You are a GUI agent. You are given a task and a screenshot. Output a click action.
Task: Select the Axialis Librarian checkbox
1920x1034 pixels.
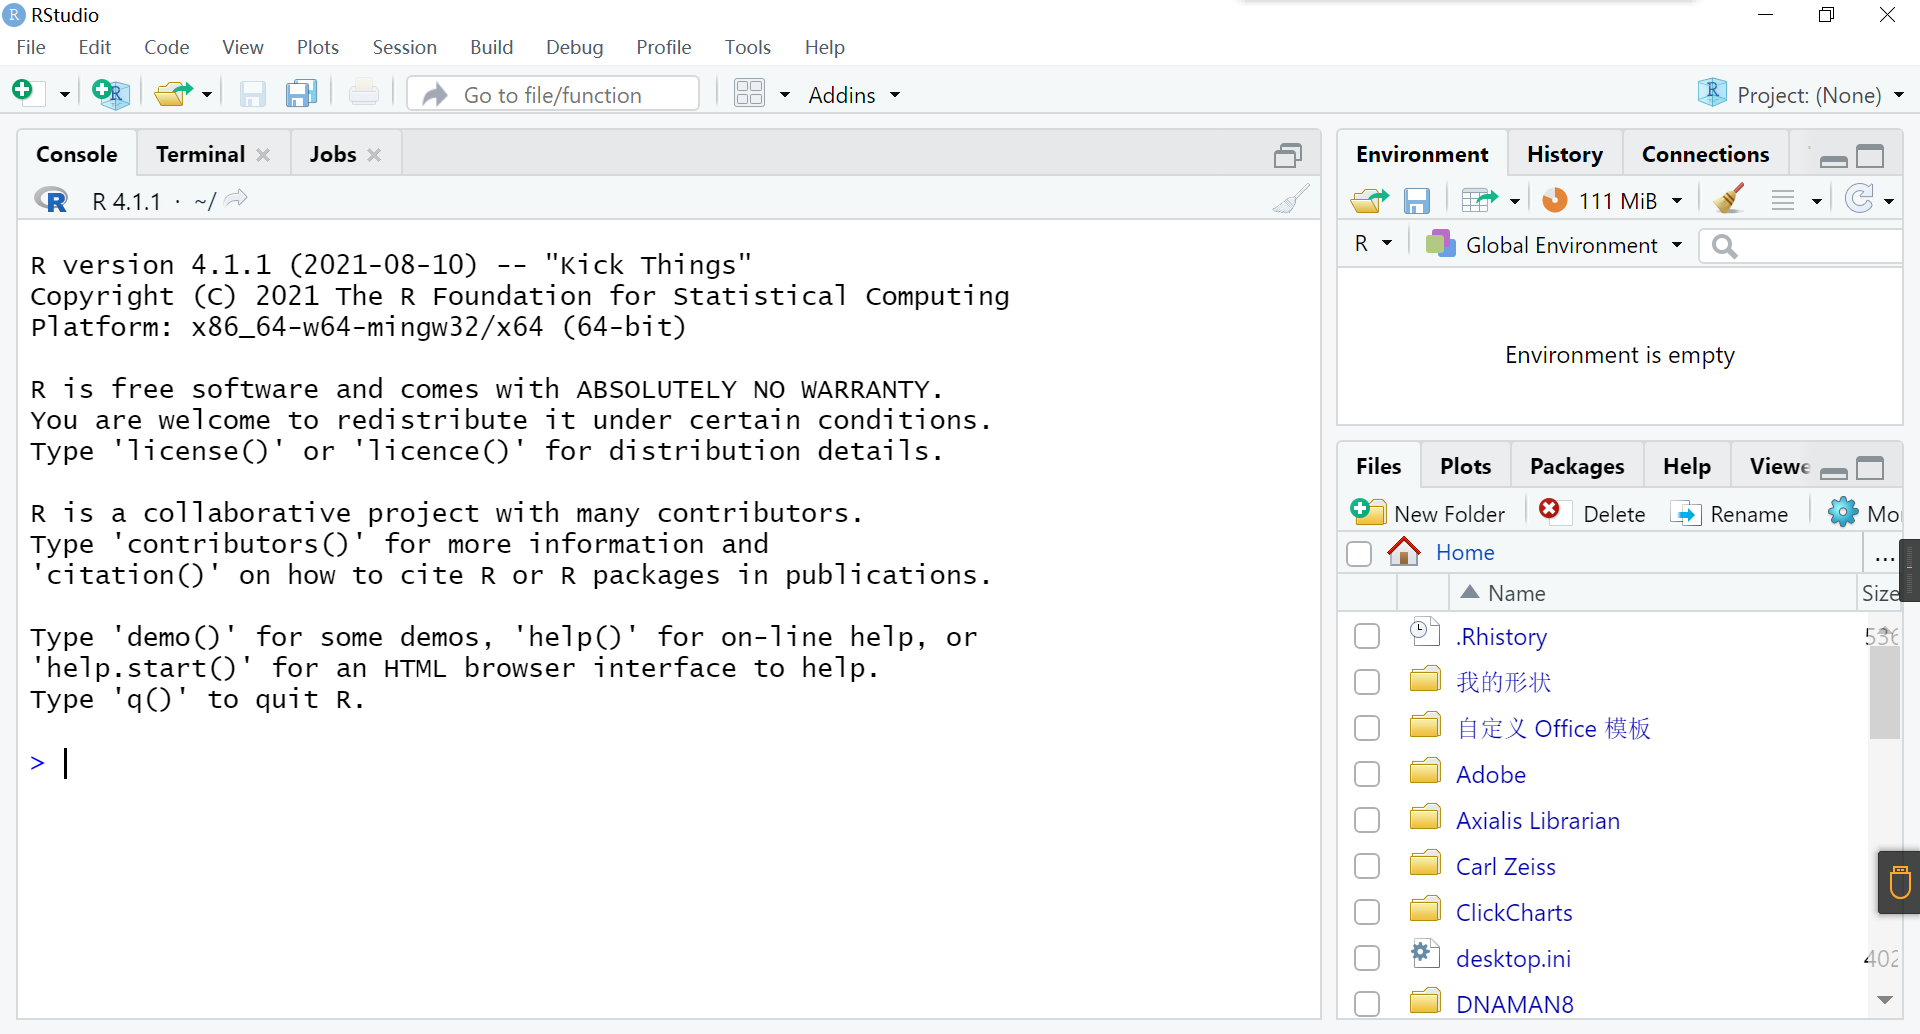[1367, 820]
